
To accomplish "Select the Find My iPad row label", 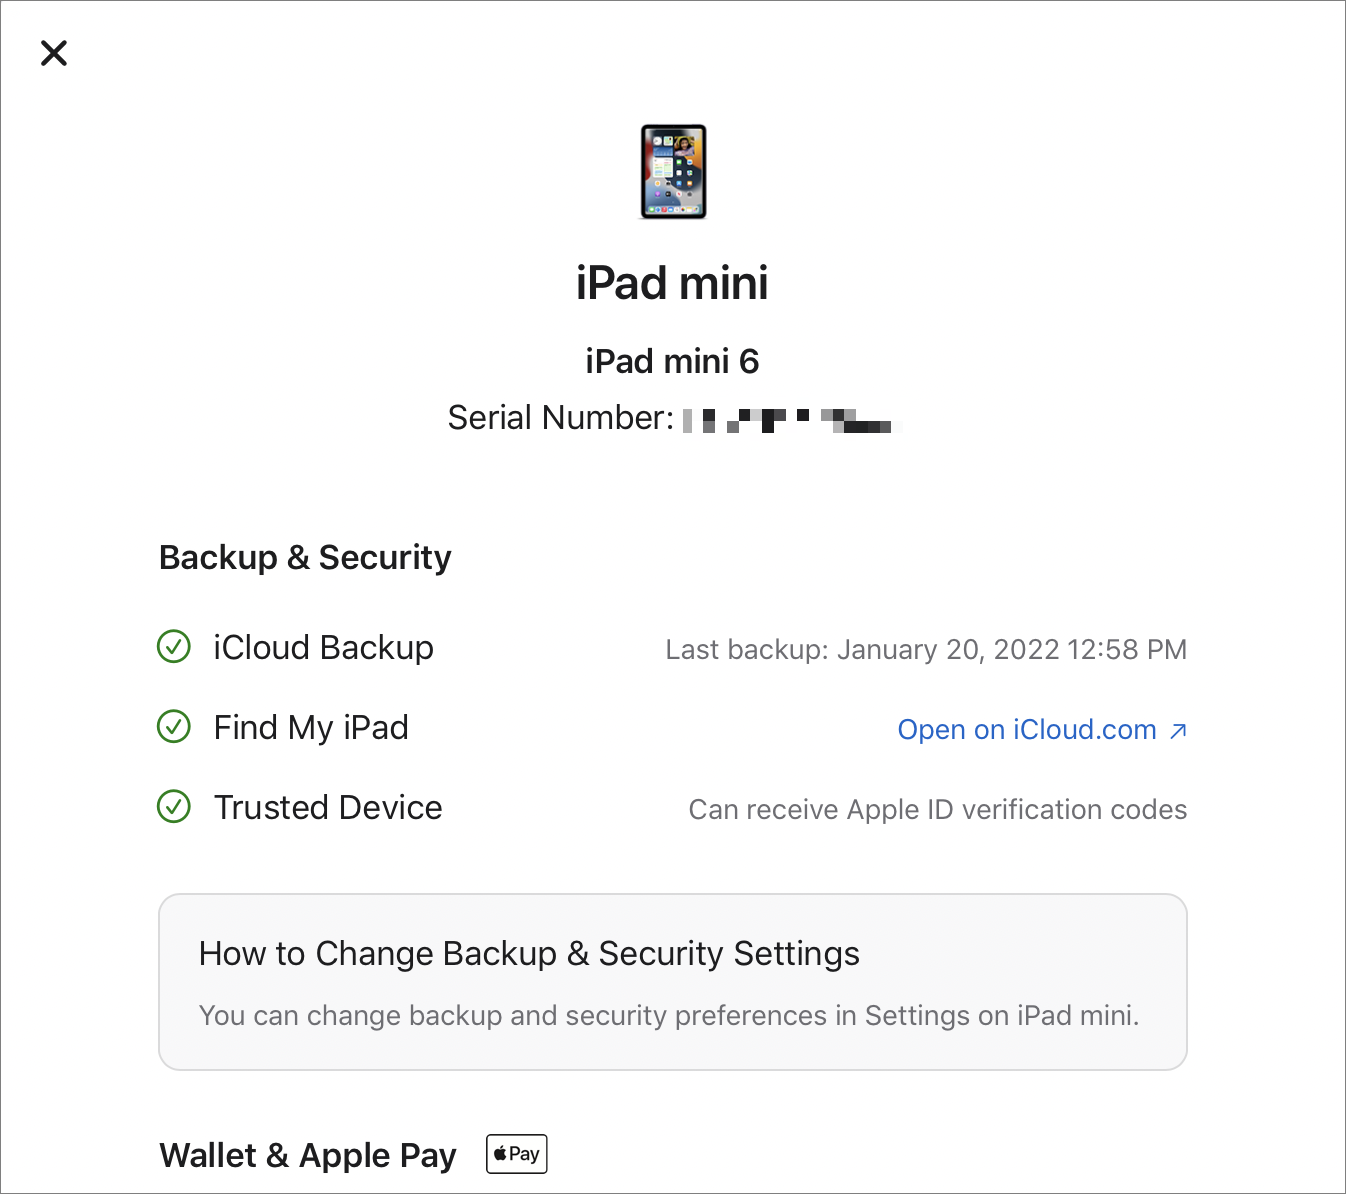I will pyautogui.click(x=311, y=727).
